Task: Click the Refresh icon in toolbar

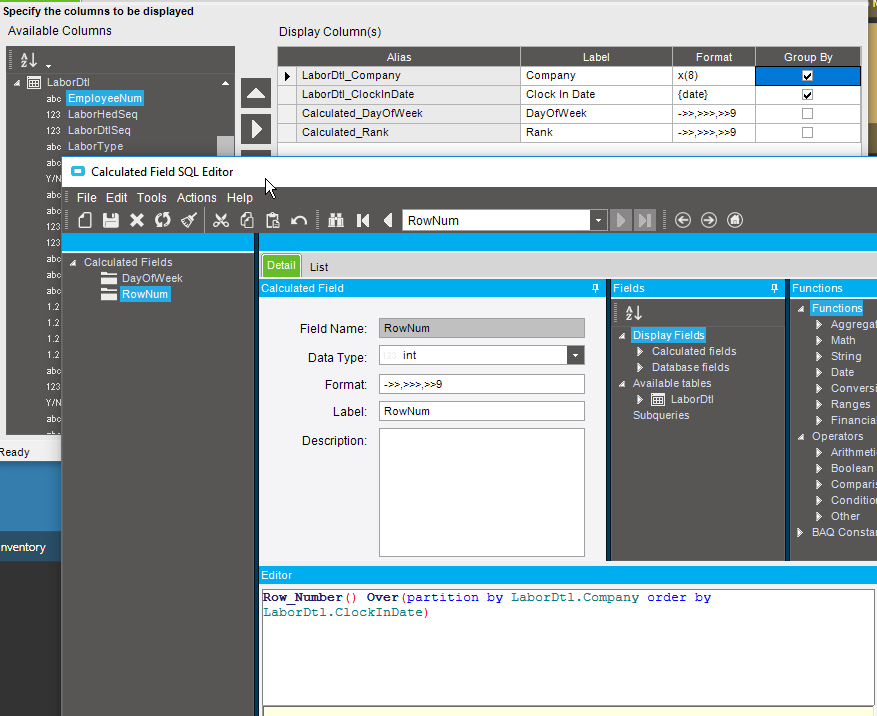Action: click(163, 220)
